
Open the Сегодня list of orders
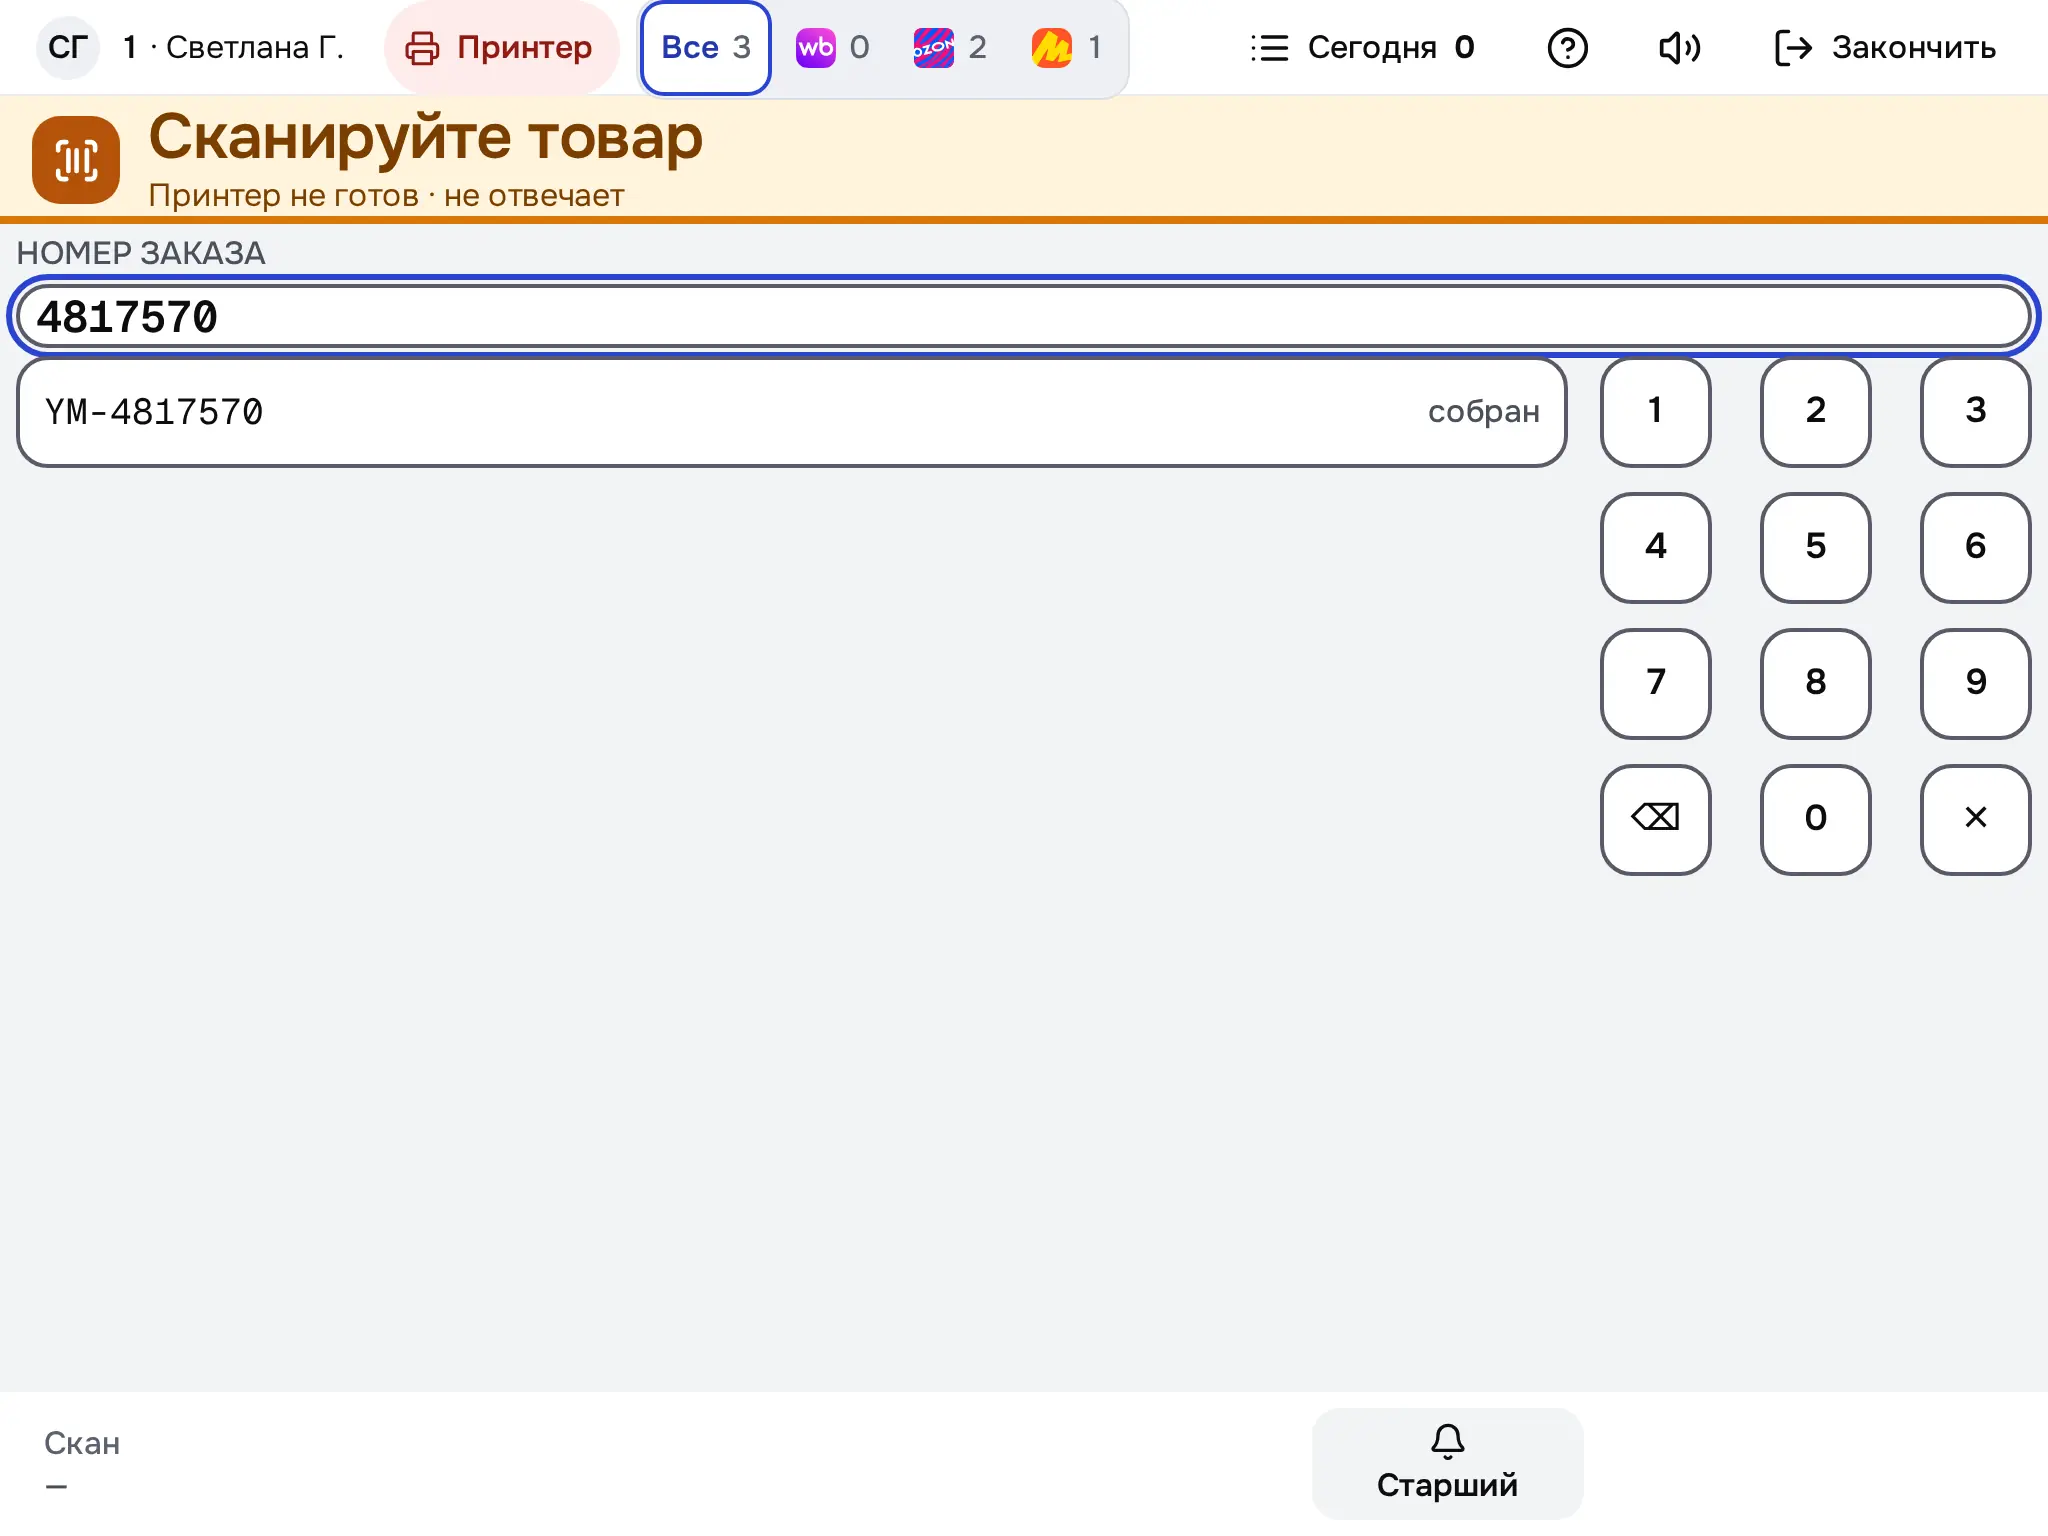pos(1363,48)
